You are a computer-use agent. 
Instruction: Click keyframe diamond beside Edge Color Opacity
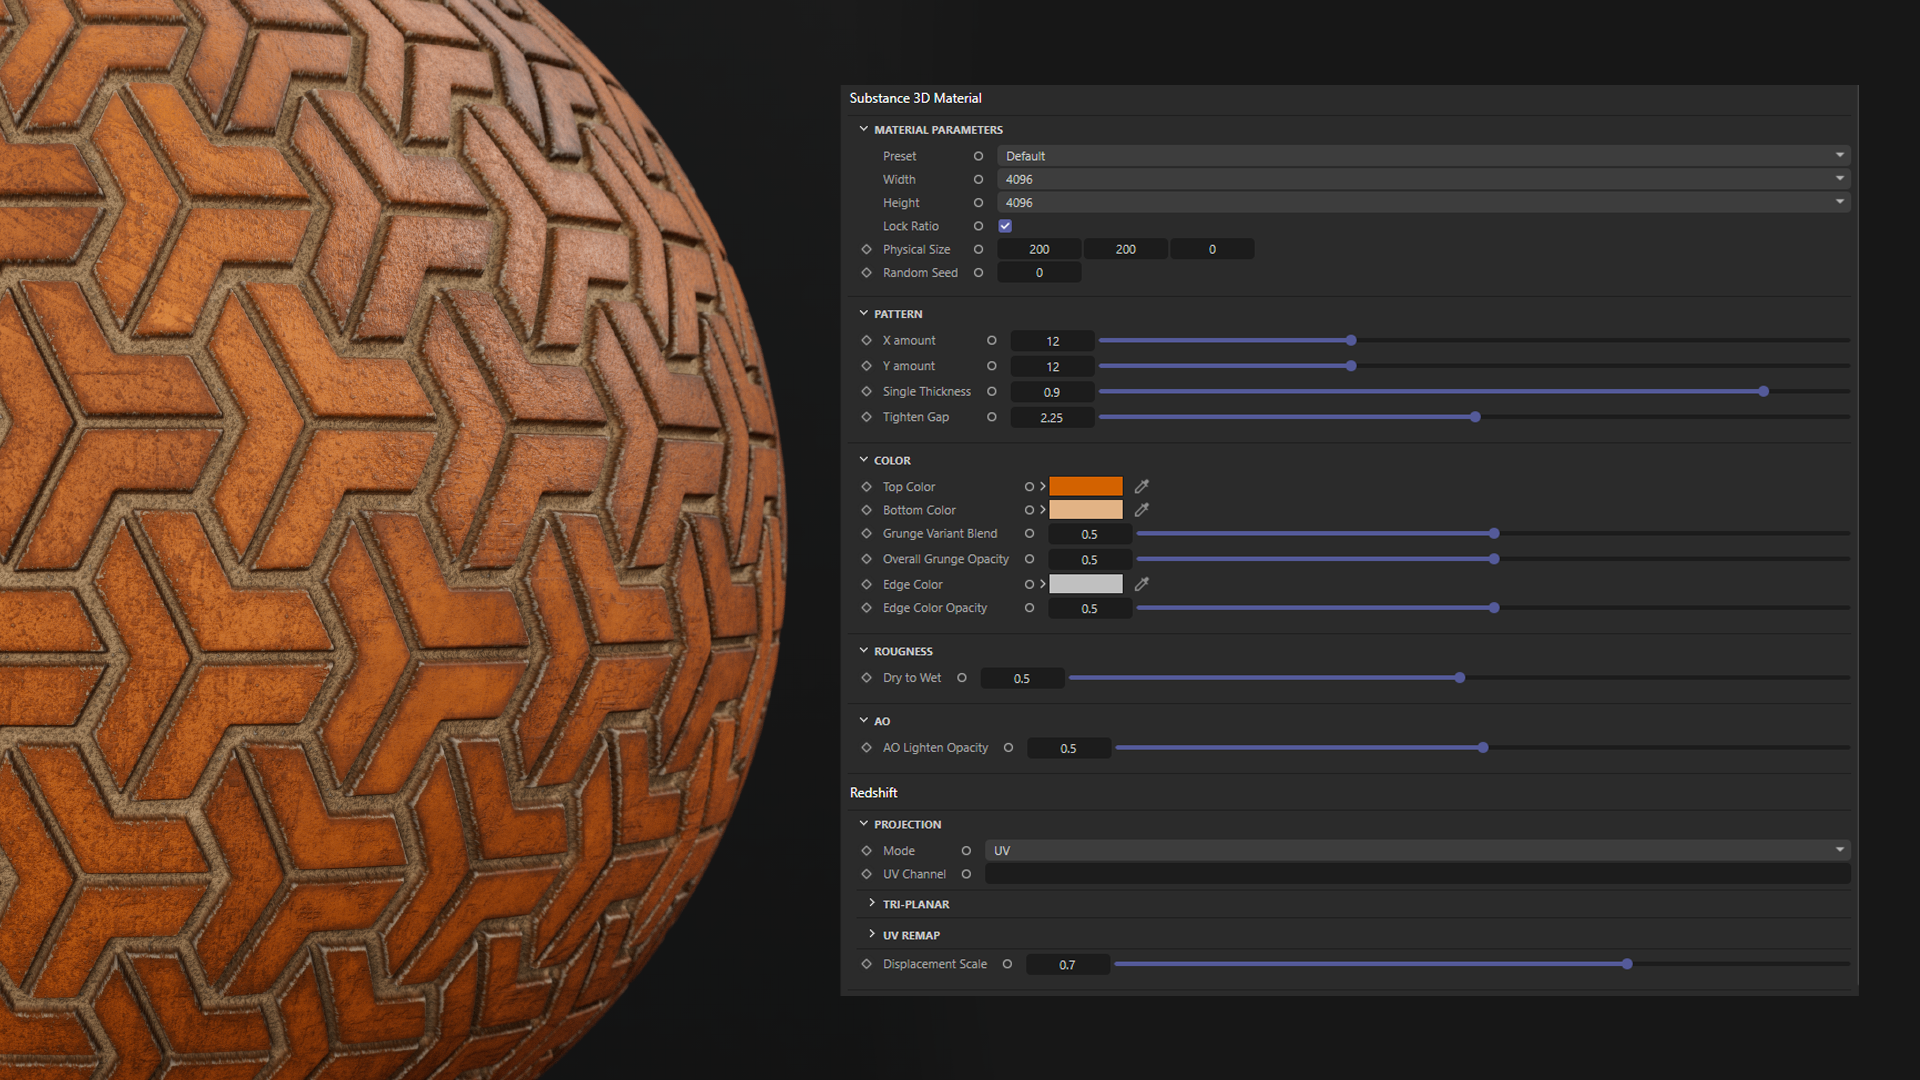pos(866,608)
